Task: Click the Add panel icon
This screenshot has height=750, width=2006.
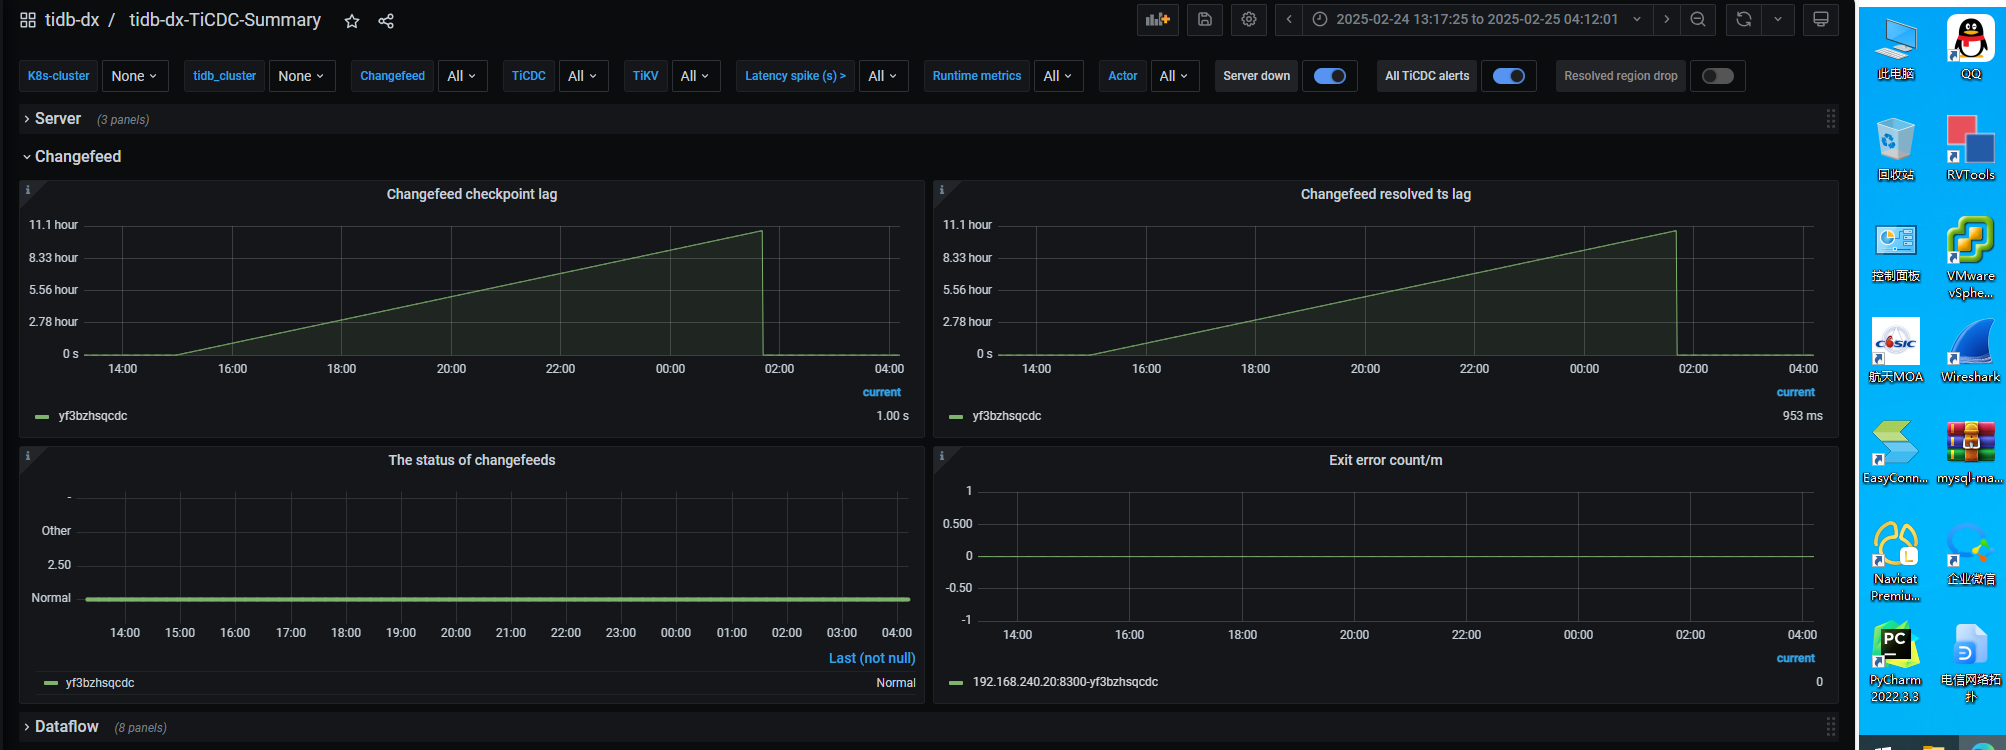Action: [1157, 20]
